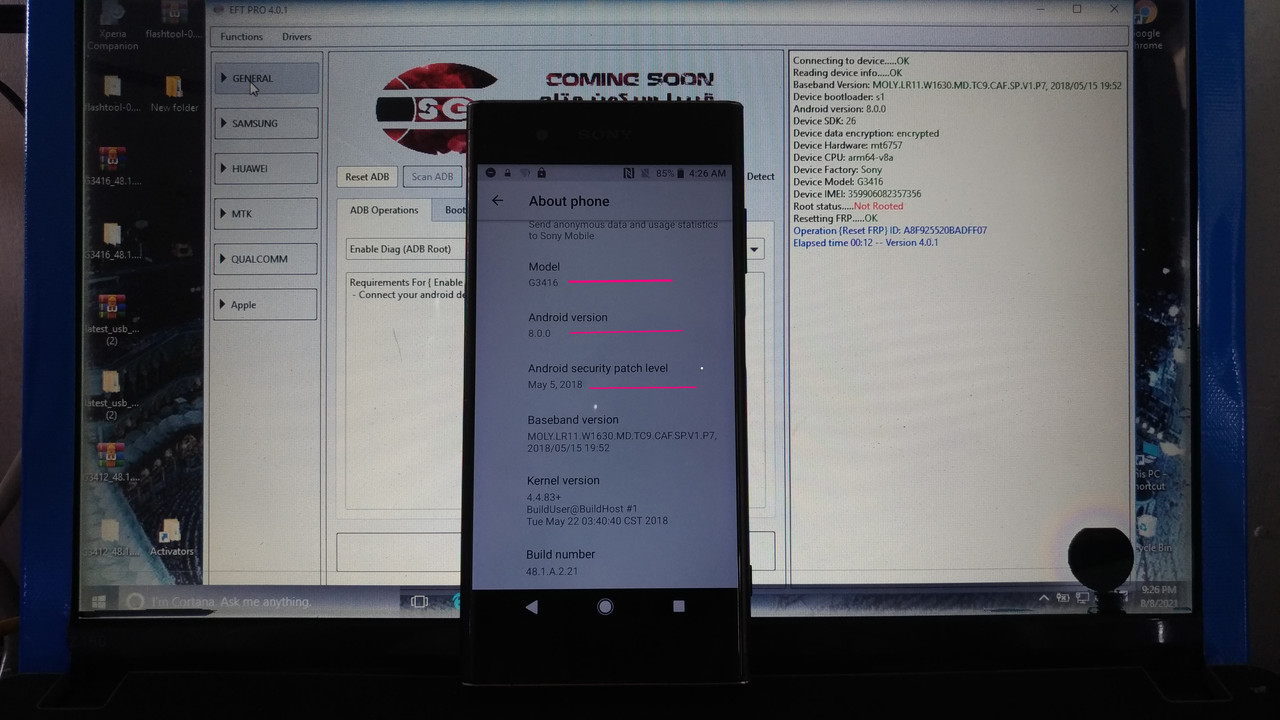
Task: Click the Elapsed time 00:12 log line
Action: click(866, 242)
